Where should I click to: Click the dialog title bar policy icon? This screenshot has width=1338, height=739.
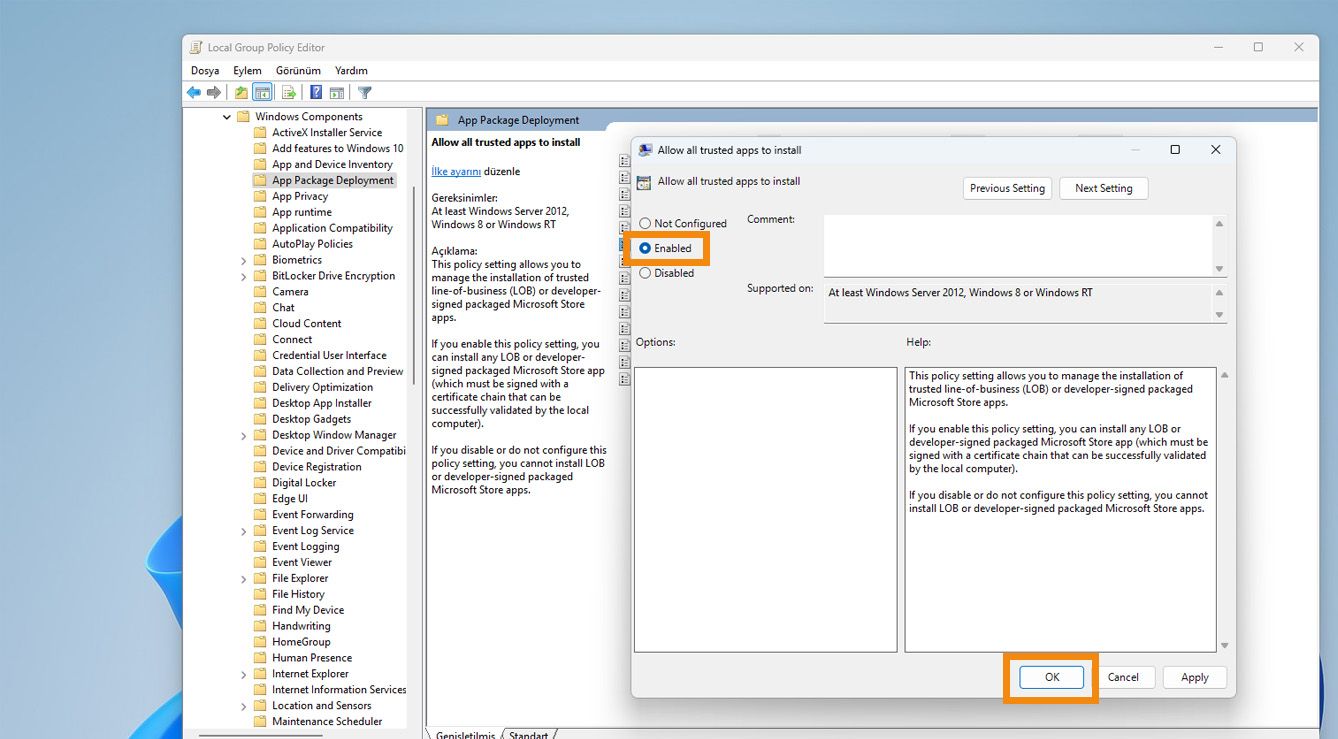point(645,150)
